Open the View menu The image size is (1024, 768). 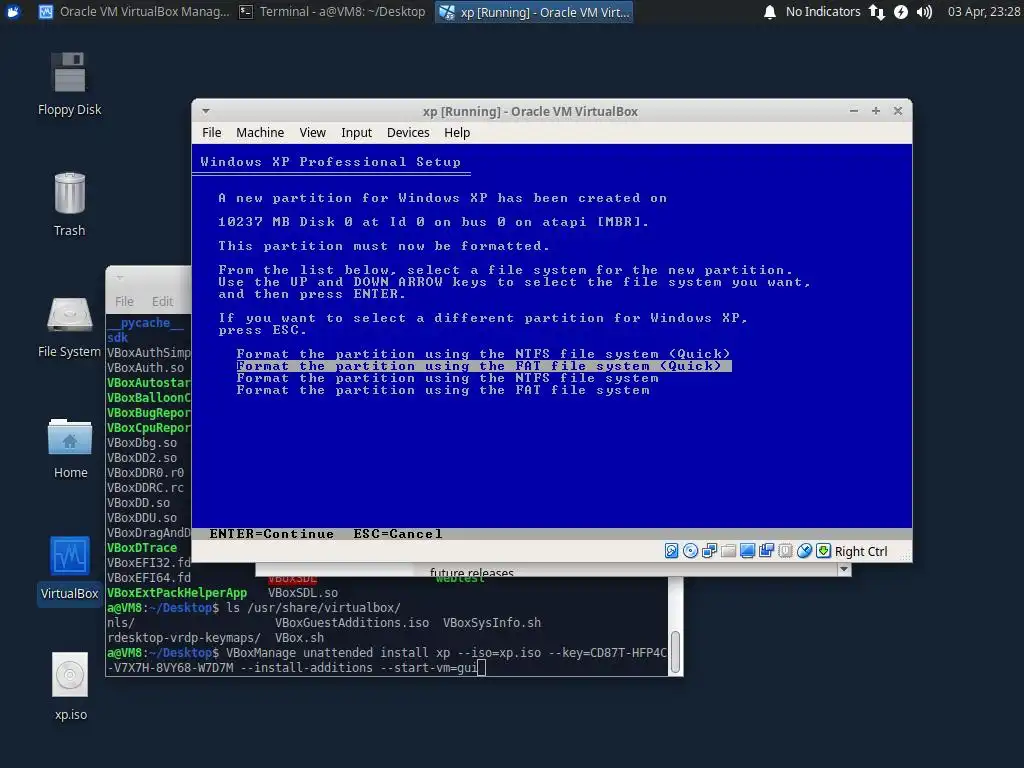click(312, 133)
